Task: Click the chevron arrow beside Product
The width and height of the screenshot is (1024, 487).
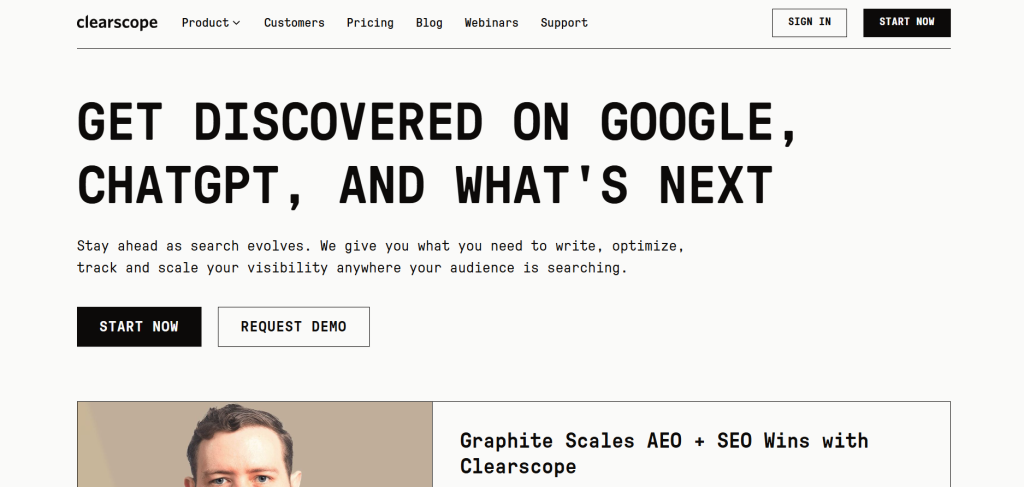Action: (237, 23)
